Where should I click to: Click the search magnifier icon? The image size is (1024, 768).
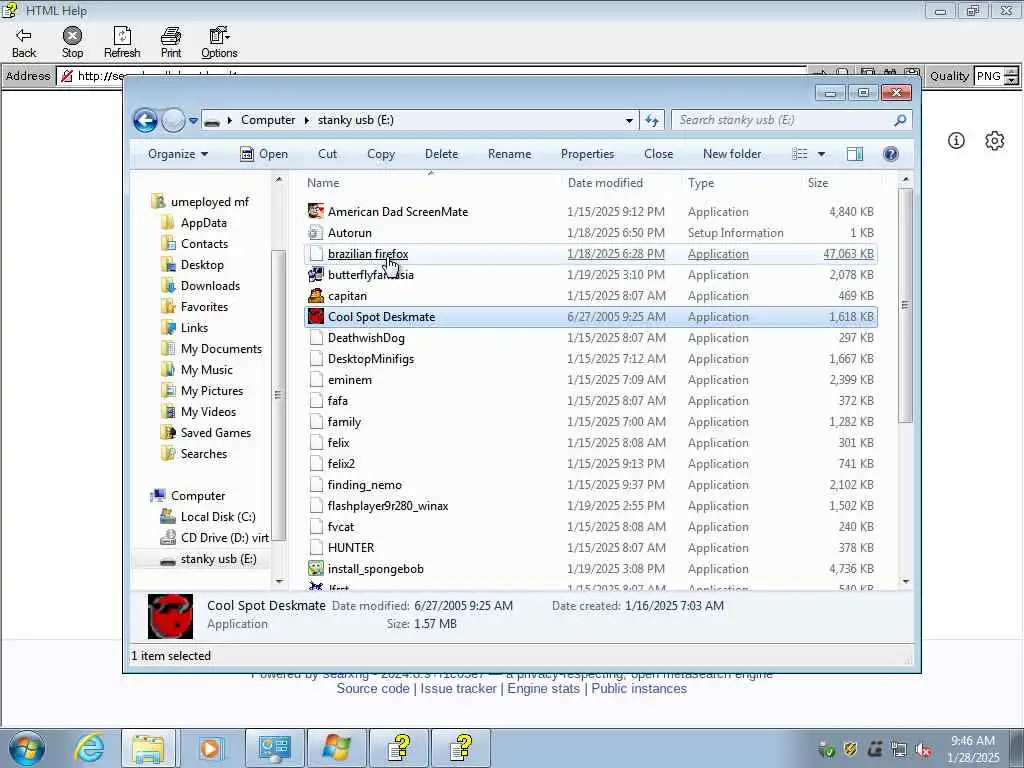(x=900, y=120)
